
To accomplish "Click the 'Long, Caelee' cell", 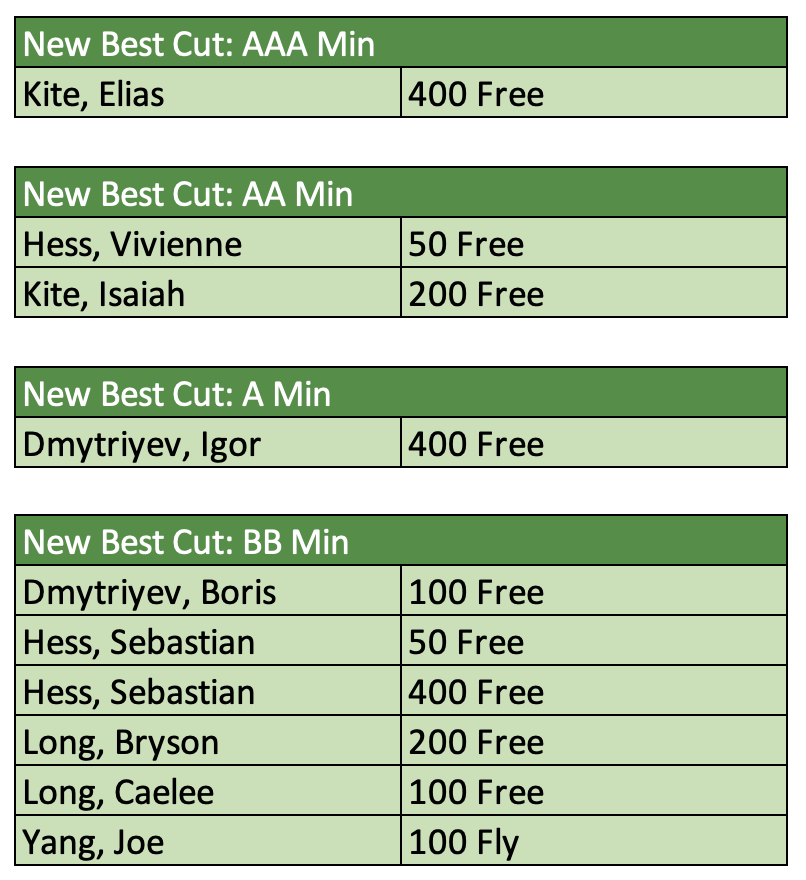I will (x=119, y=792).
